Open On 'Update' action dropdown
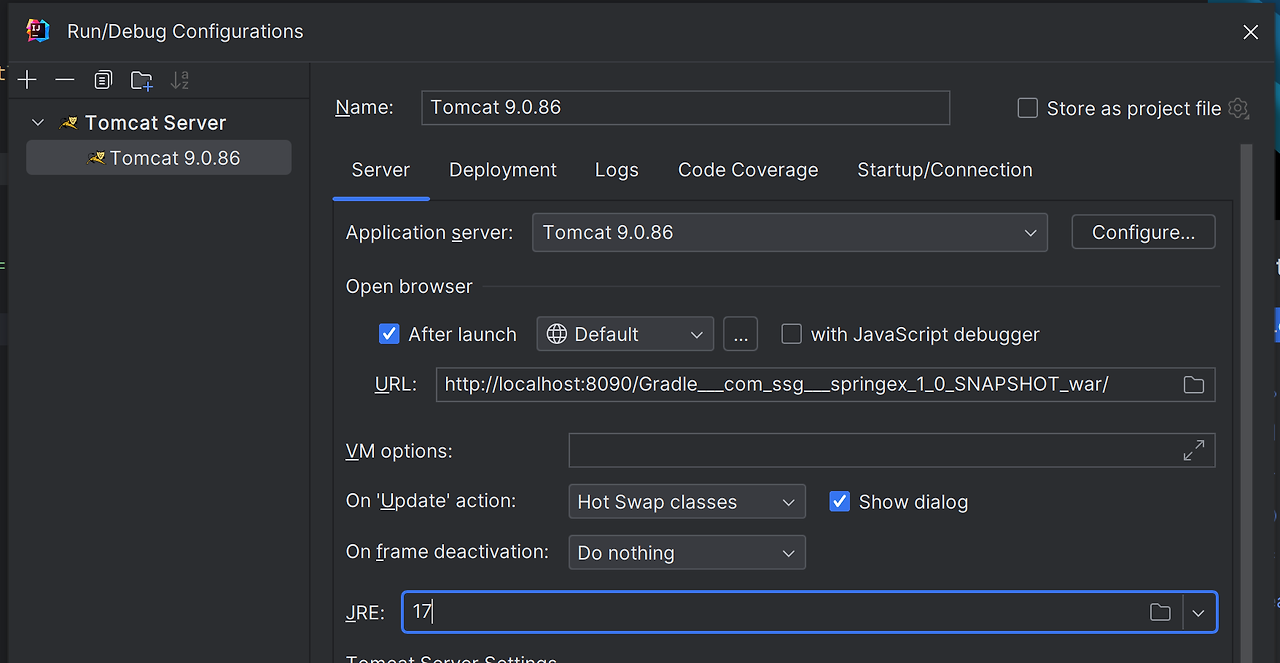Screen dimensions: 1280x663 coord(687,502)
